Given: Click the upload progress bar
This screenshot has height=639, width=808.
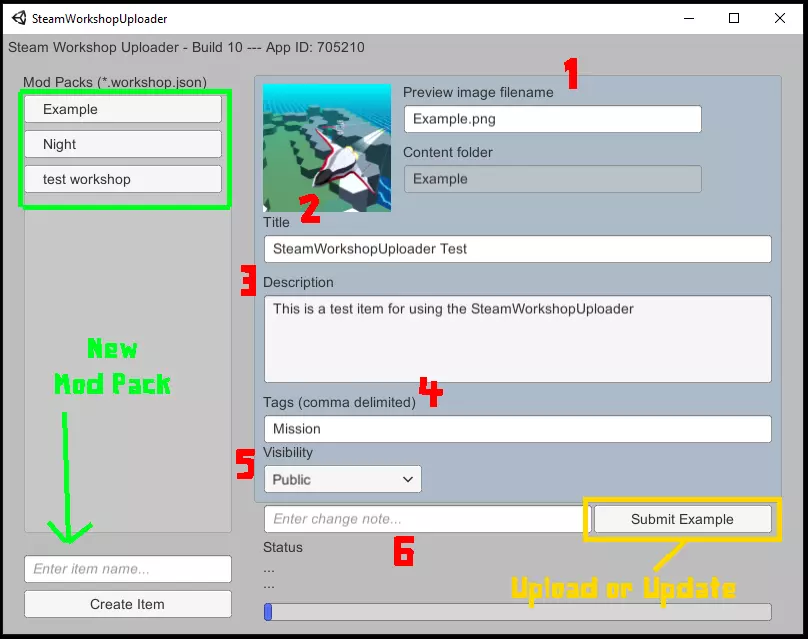Looking at the screenshot, I should (517, 612).
